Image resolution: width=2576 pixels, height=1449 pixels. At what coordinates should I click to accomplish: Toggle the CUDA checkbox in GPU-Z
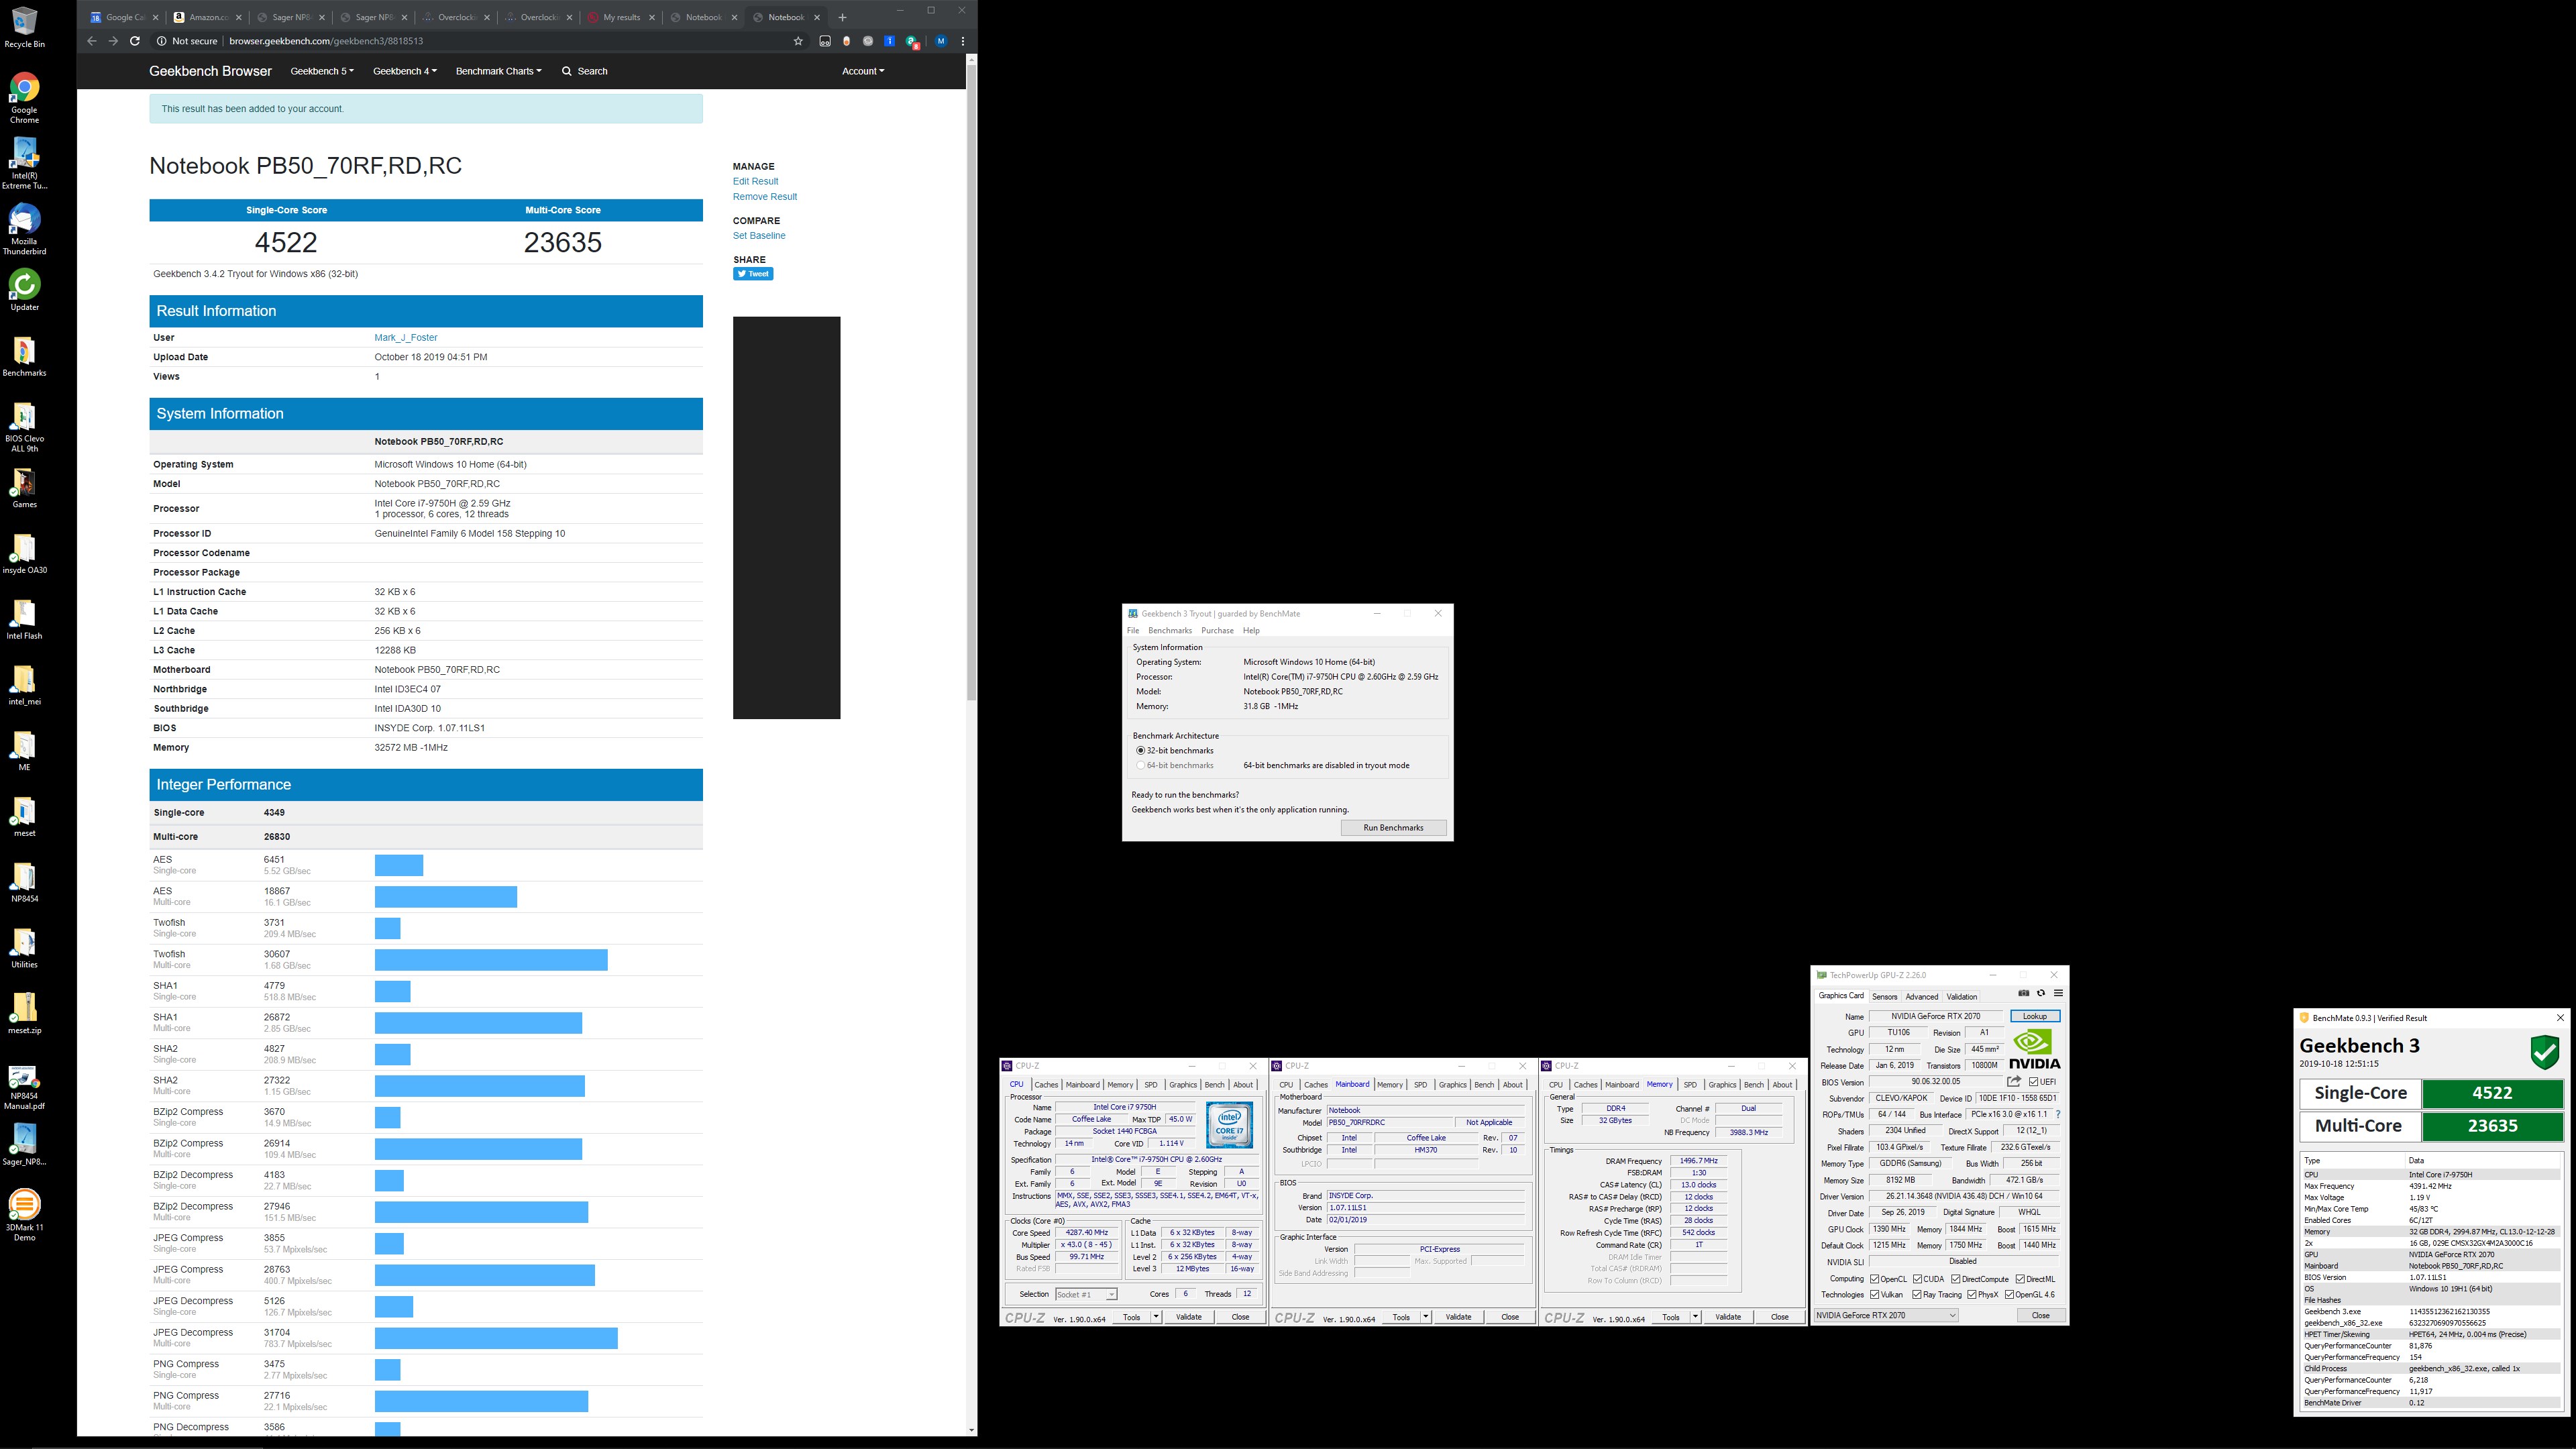[x=1918, y=1279]
